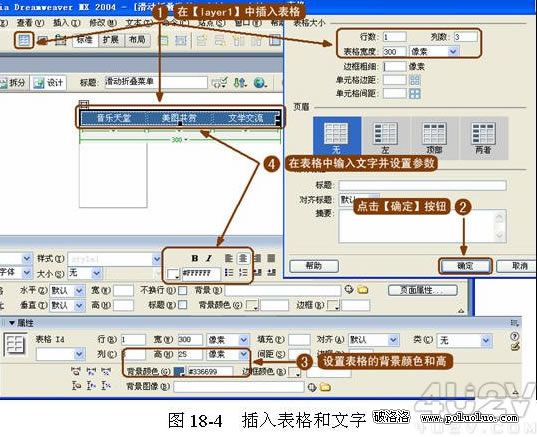This screenshot has height=437, width=537.
Task: Switch to the 扩展 (Expanded) mode tab
Action: pyautogui.click(x=111, y=40)
